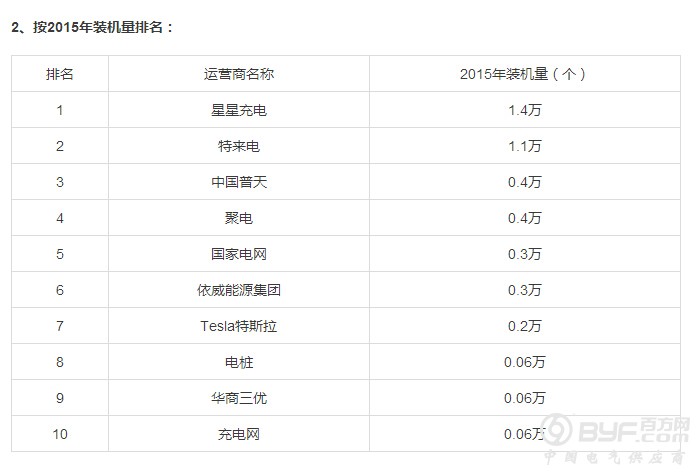This screenshot has height=475, width=700.
Task: Select the 0.06万 value for 华商三优
Action: (x=525, y=398)
